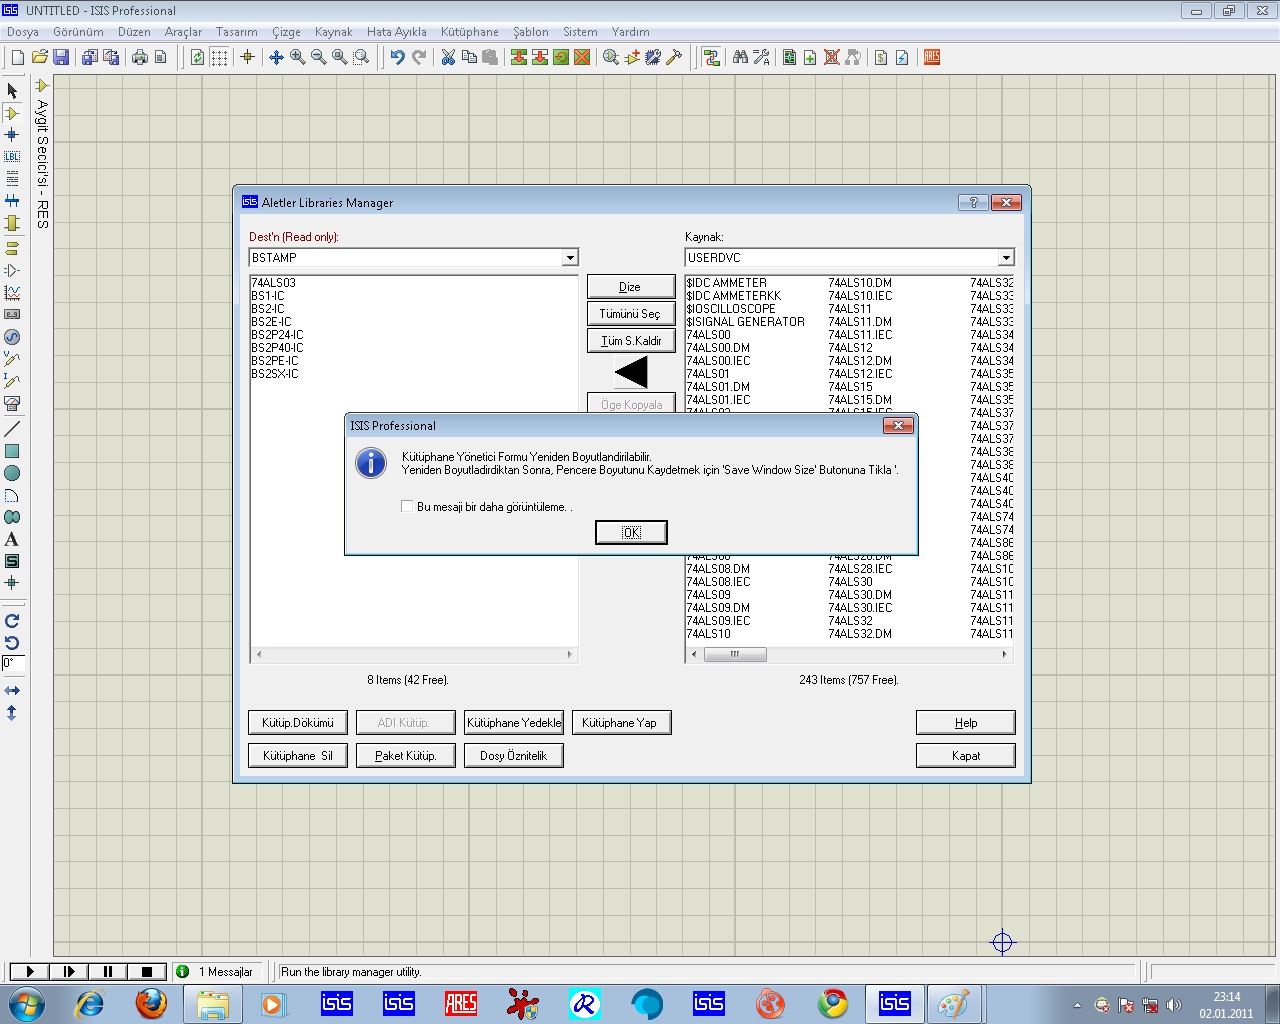This screenshot has width=1280, height=1024.
Task: Click the Kütüphane Sil button
Action: [x=298, y=756]
